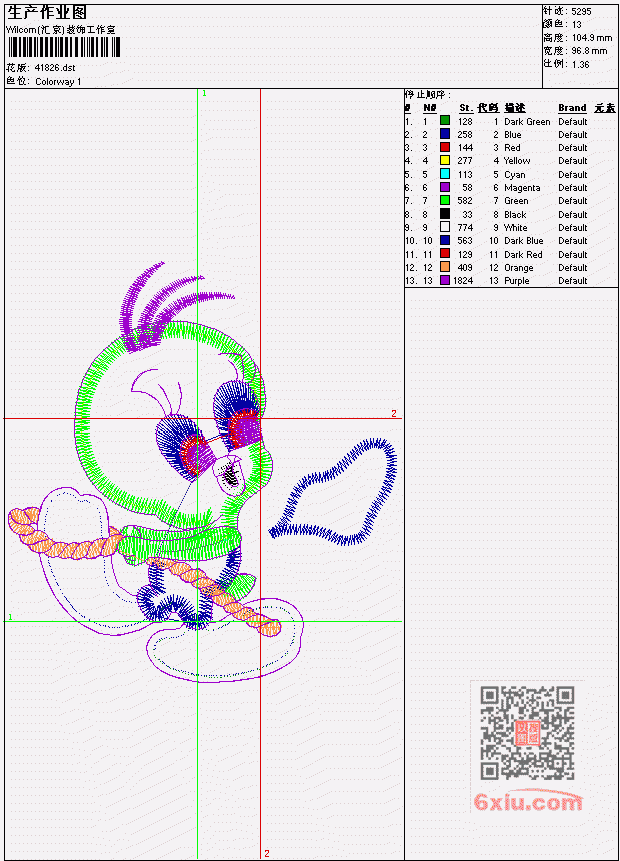This screenshot has height=861, width=620.
Task: Select the 'Magenta' description text
Action: pos(522,188)
